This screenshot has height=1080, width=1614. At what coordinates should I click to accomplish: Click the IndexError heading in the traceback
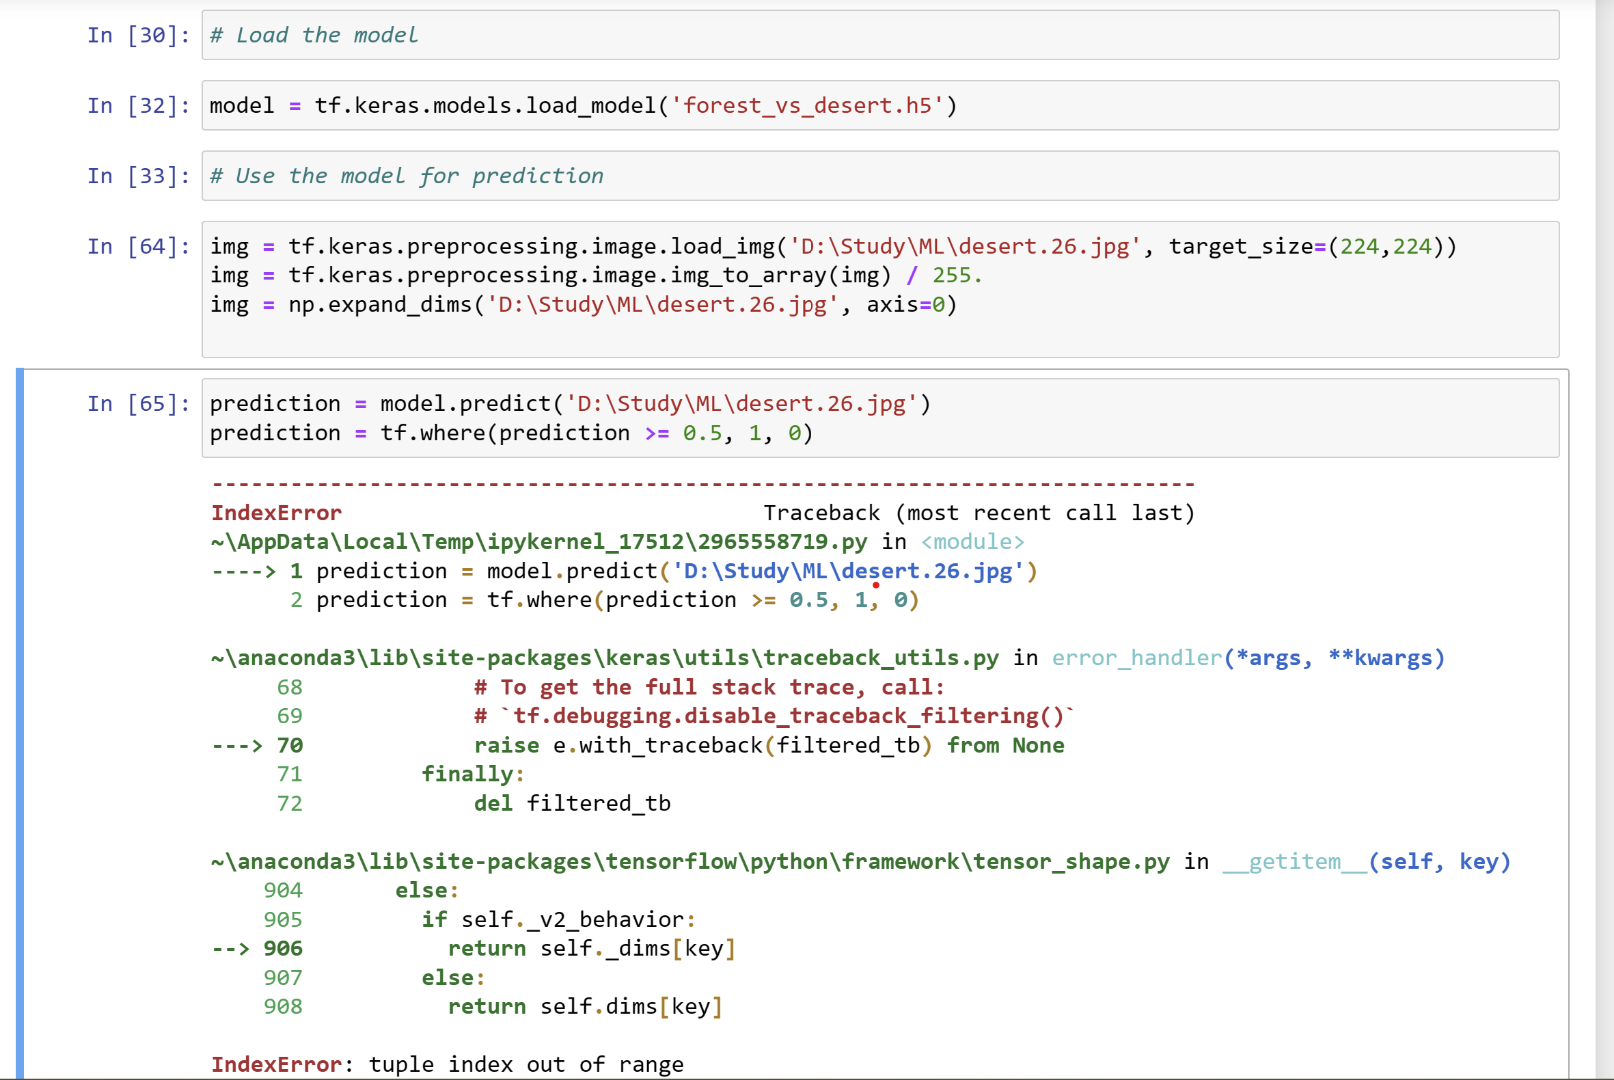[277, 512]
